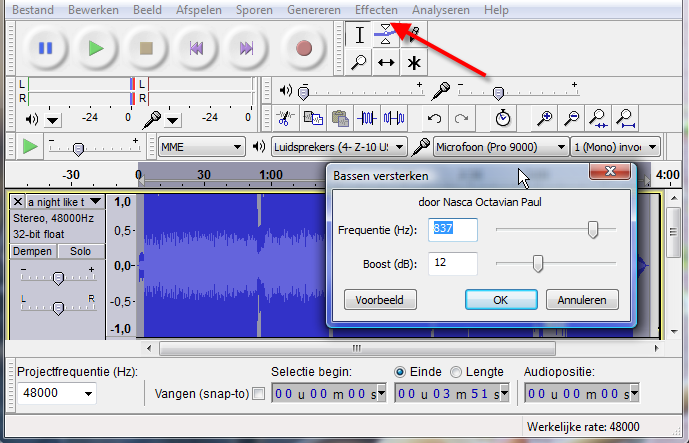Click the Skip to Start button
Image resolution: width=689 pixels, height=443 pixels.
pyautogui.click(x=197, y=47)
